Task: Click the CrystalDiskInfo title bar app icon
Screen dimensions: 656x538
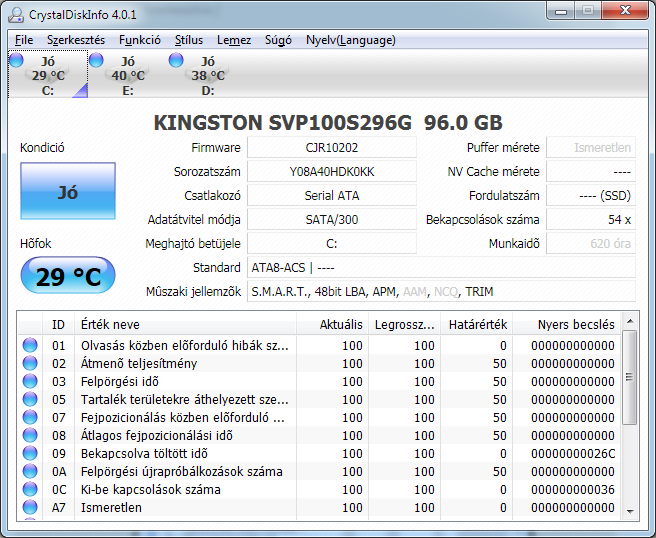Action: [17, 13]
